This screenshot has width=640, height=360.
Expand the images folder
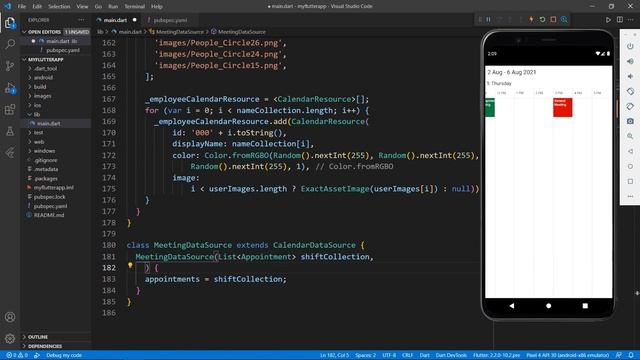(42, 96)
